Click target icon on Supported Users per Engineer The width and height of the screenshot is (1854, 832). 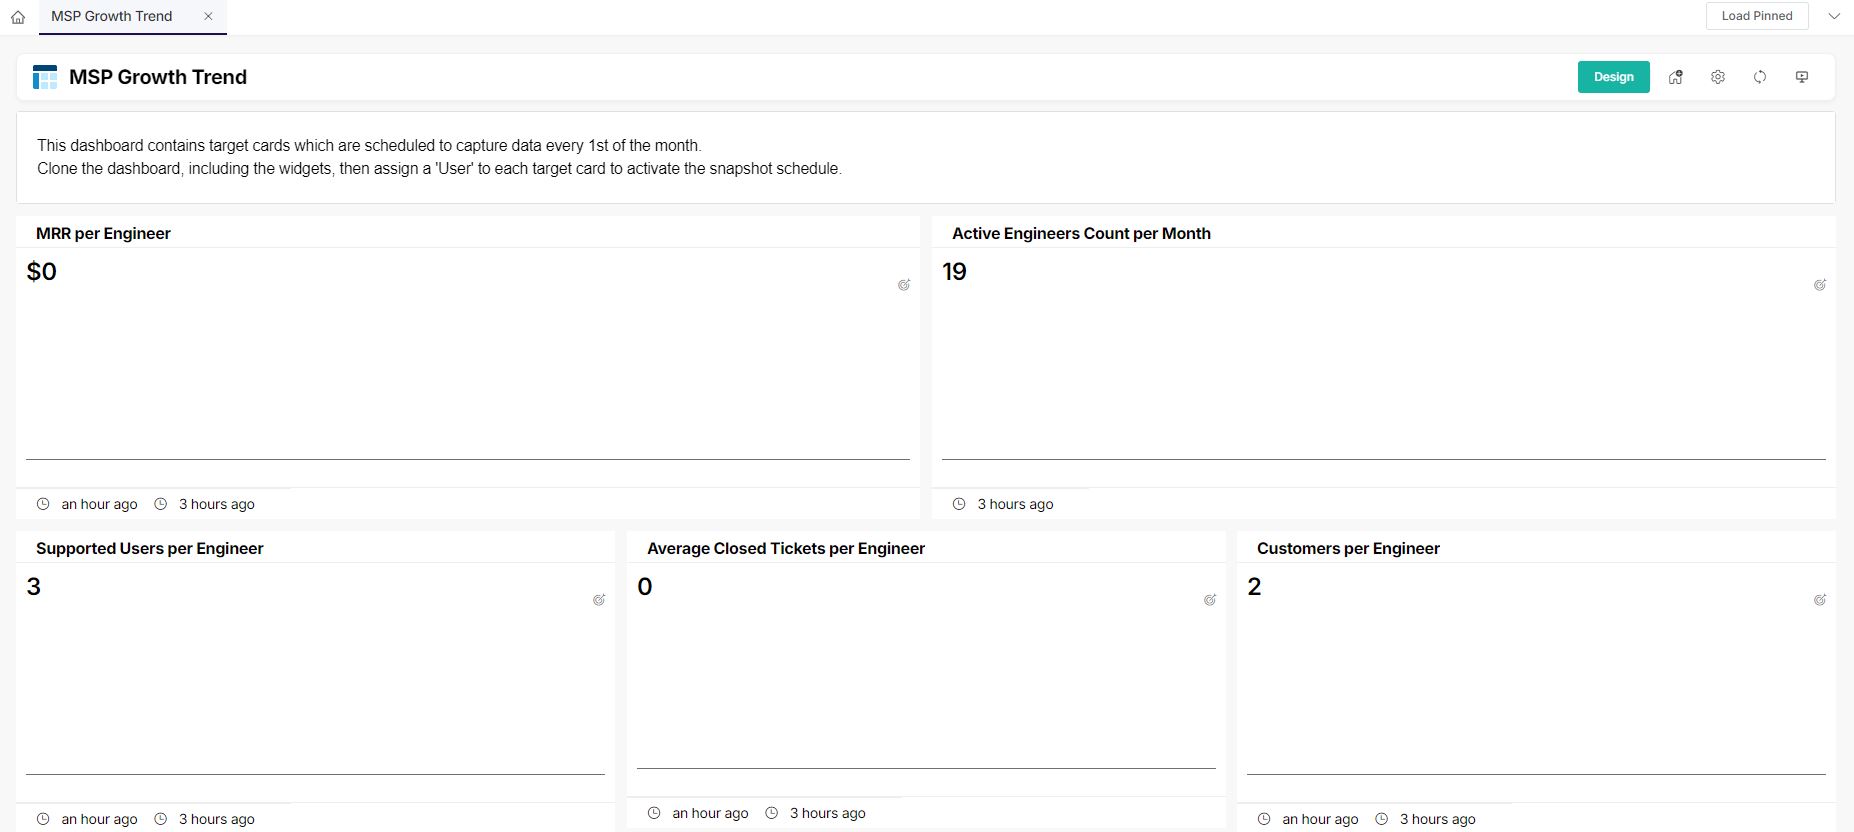[x=599, y=600]
